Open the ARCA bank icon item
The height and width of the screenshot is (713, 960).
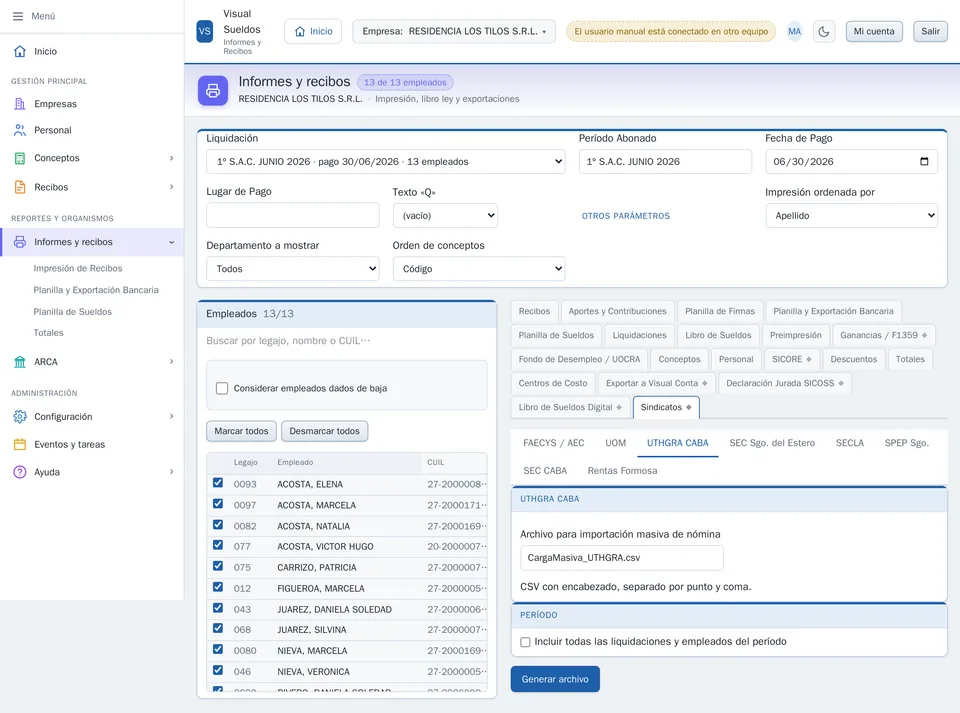tap(20, 362)
